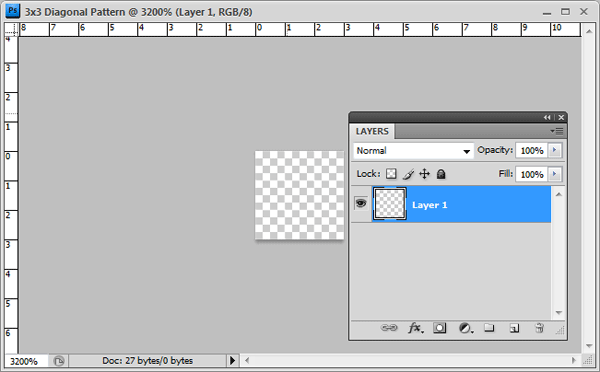Create new fill or adjustment layer
600x372 pixels.
click(466, 328)
